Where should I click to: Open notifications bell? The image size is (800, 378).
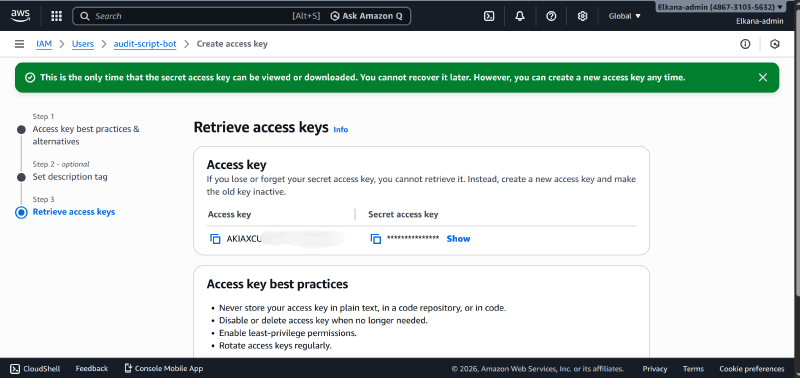pos(520,16)
